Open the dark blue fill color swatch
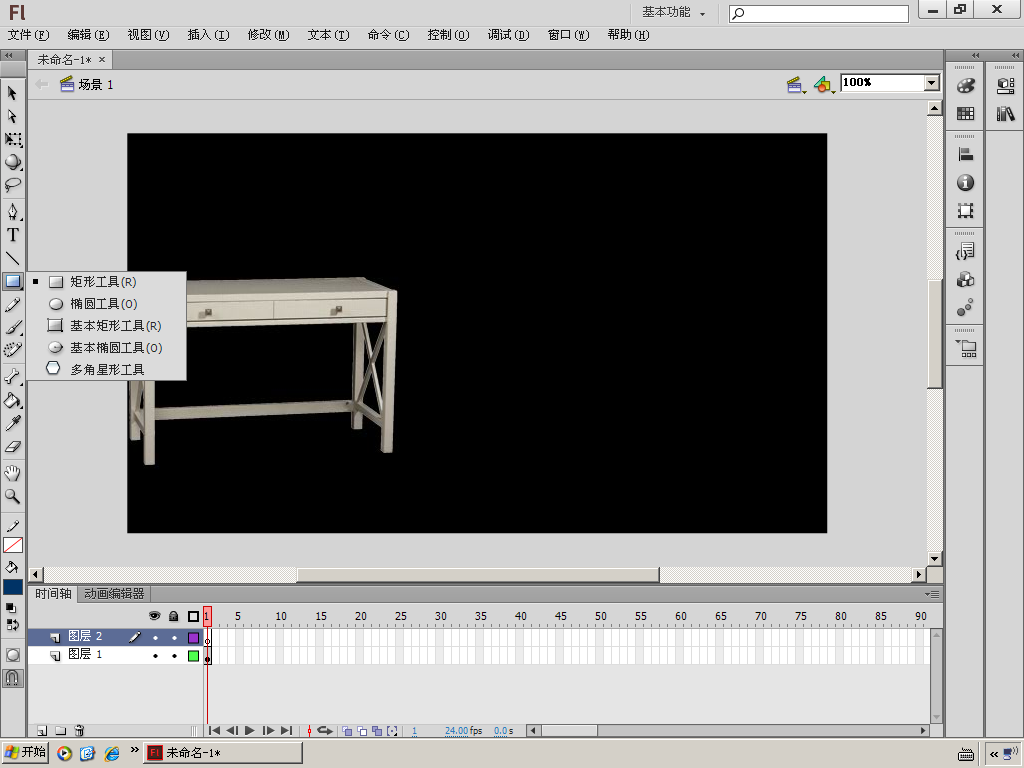Viewport: 1024px width, 768px height. pos(12,587)
